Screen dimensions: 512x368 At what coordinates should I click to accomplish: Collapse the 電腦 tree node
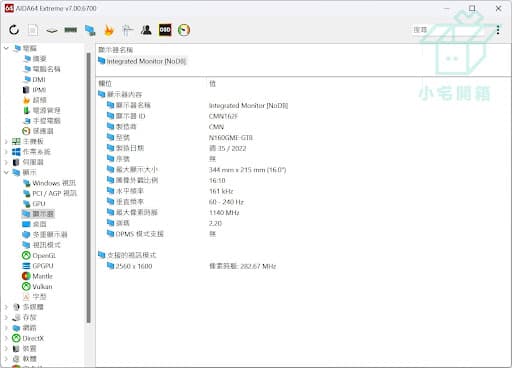[x=6, y=48]
